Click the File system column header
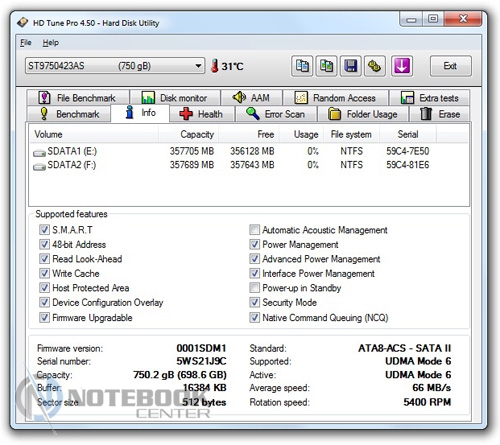 [351, 134]
